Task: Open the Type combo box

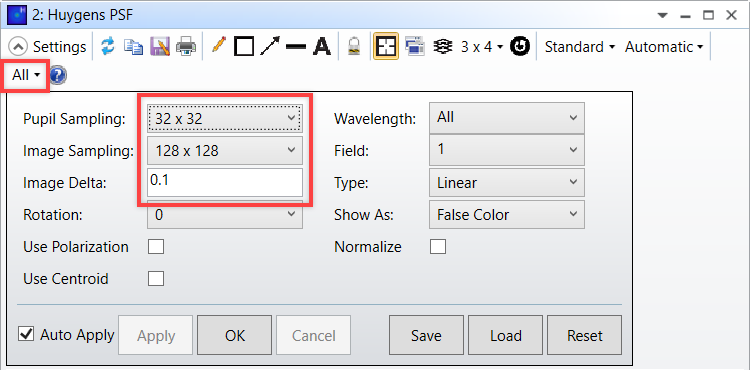Action: coord(507,183)
